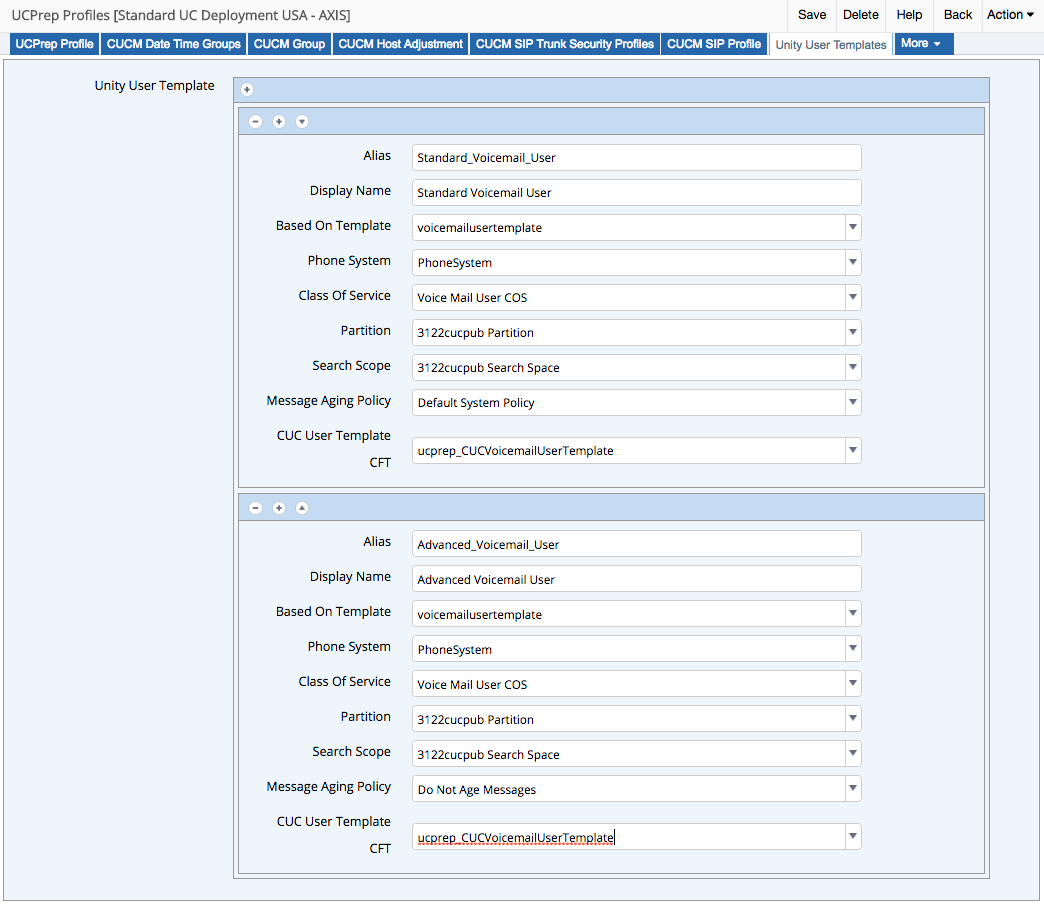Remove the Advanced_Voicemail_User template block
Viewport: 1044px width, 905px height.
(x=256, y=508)
